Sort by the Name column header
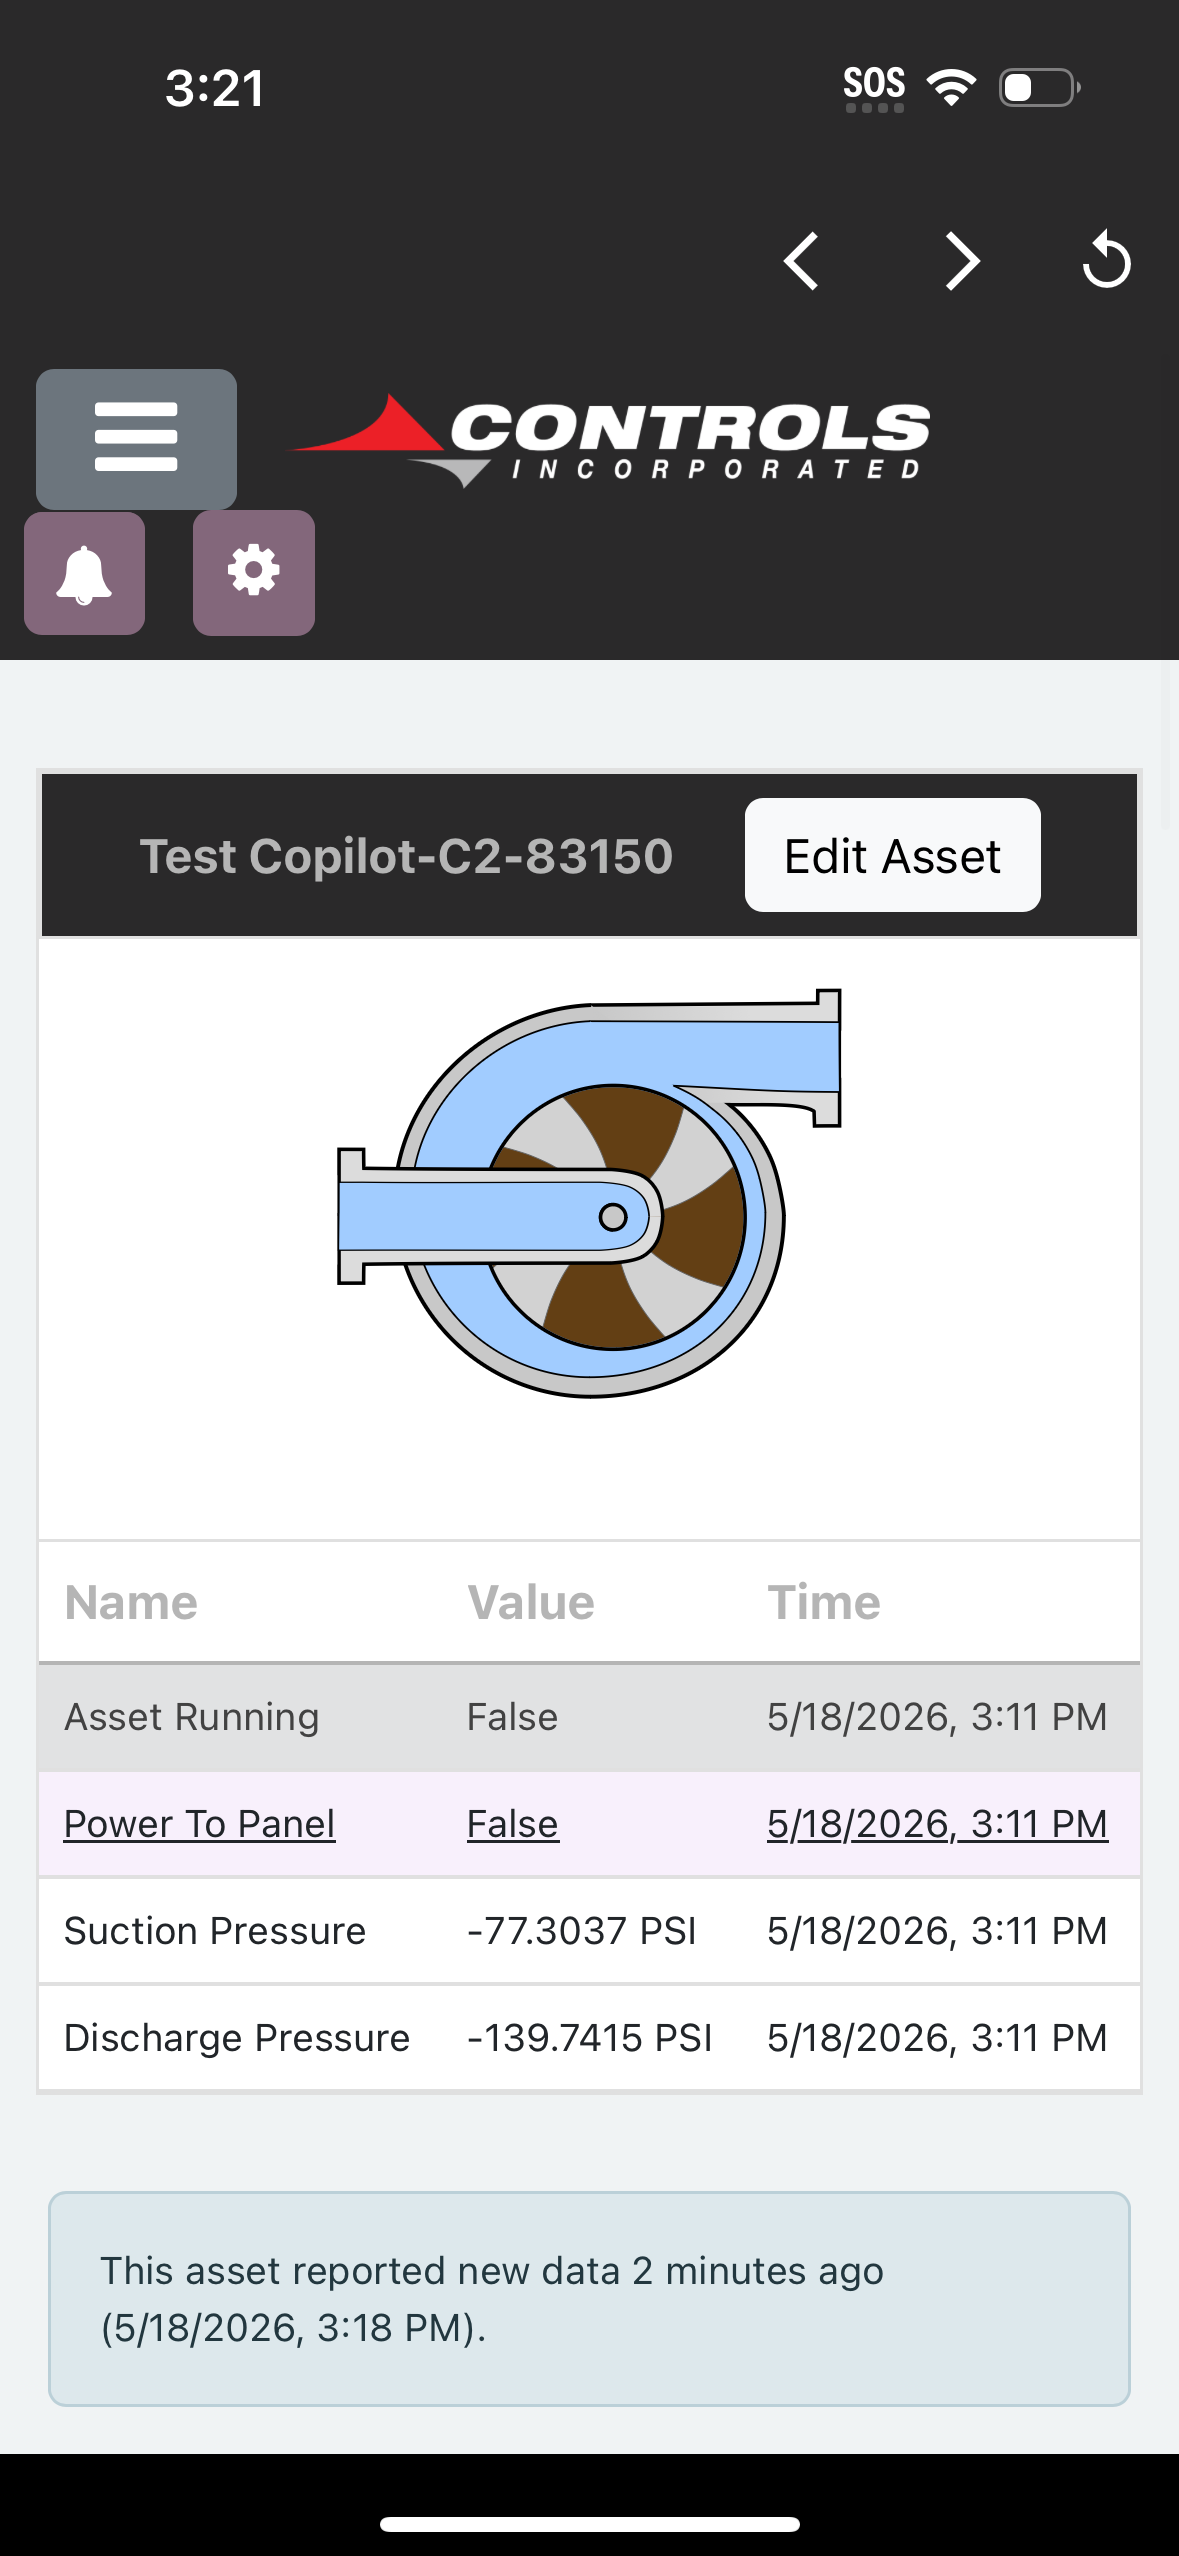The width and height of the screenshot is (1179, 2556). pyautogui.click(x=131, y=1602)
